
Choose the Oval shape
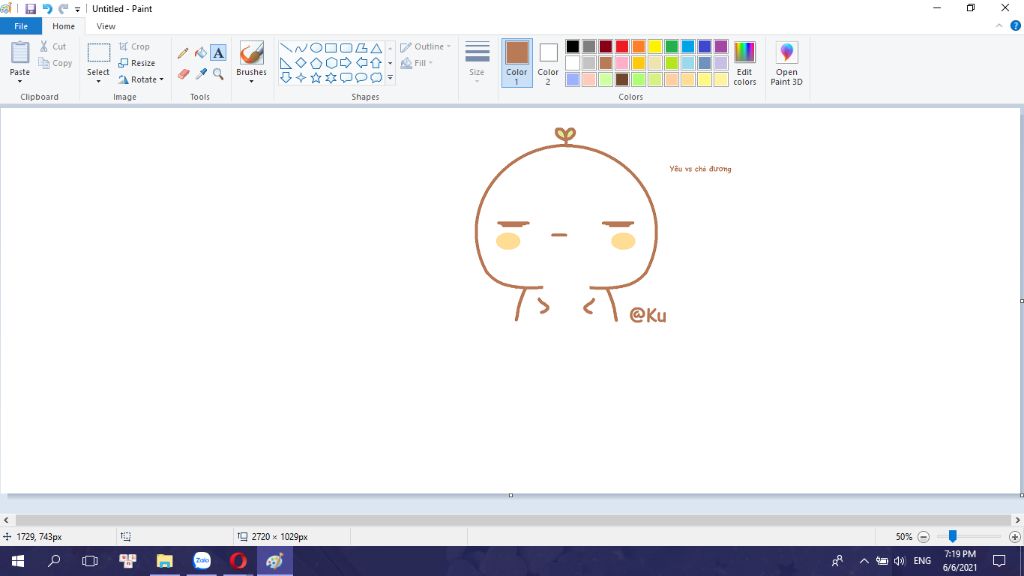tap(316, 48)
